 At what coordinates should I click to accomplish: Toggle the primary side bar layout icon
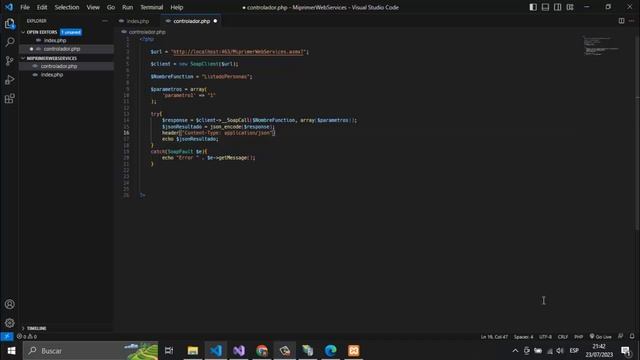[533, 7]
